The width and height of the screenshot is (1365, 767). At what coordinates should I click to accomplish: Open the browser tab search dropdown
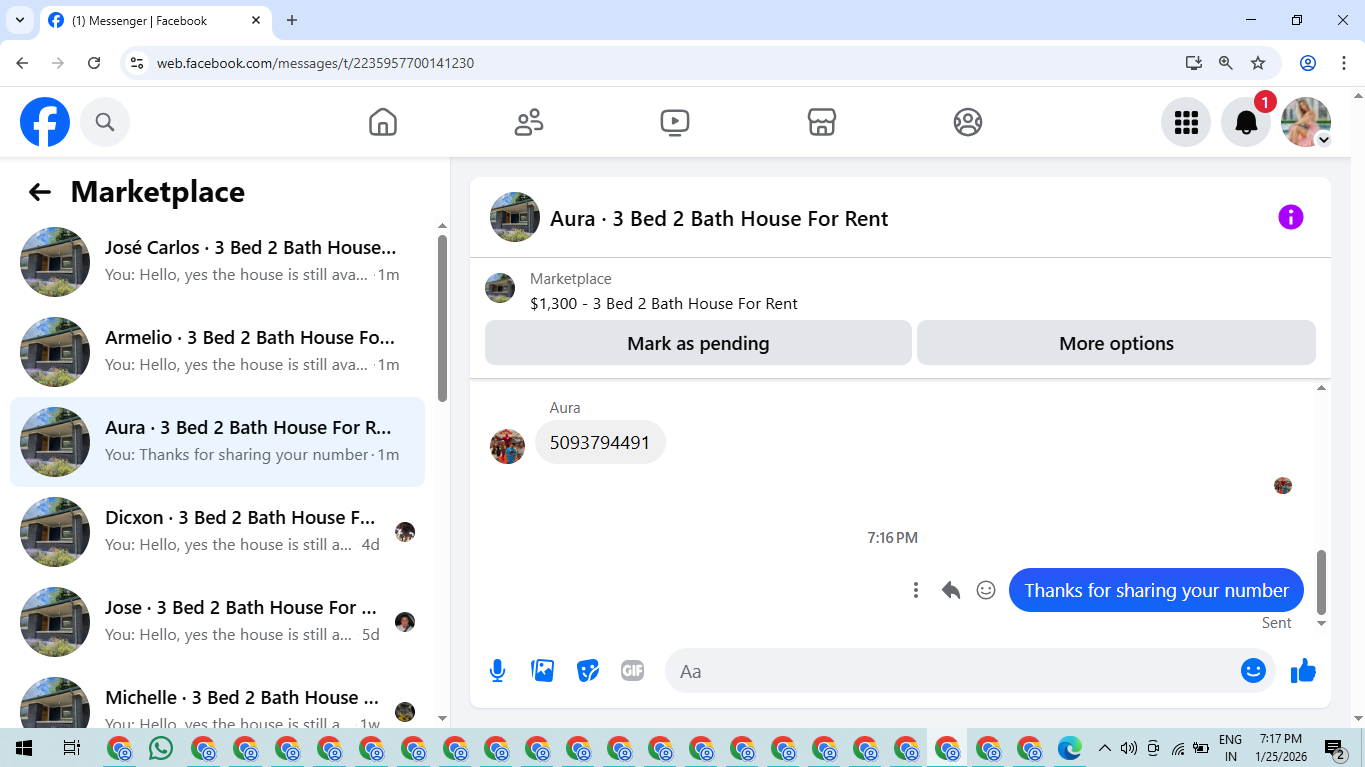(x=18, y=20)
